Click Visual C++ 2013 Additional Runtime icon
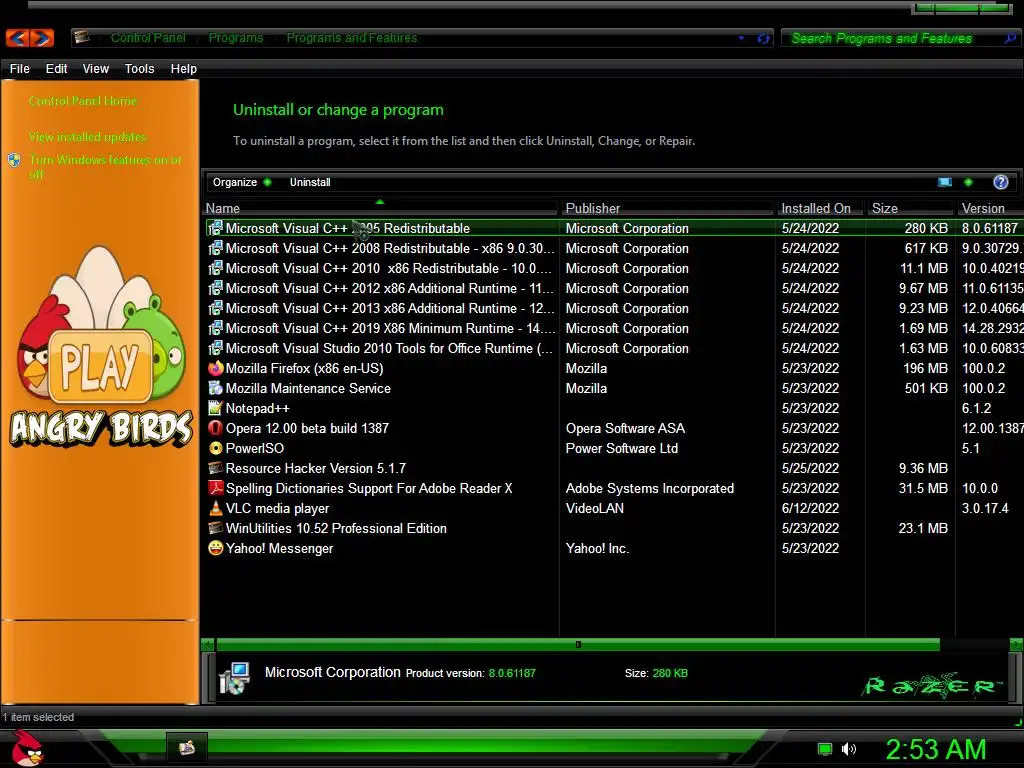This screenshot has height=768, width=1024. (x=216, y=308)
